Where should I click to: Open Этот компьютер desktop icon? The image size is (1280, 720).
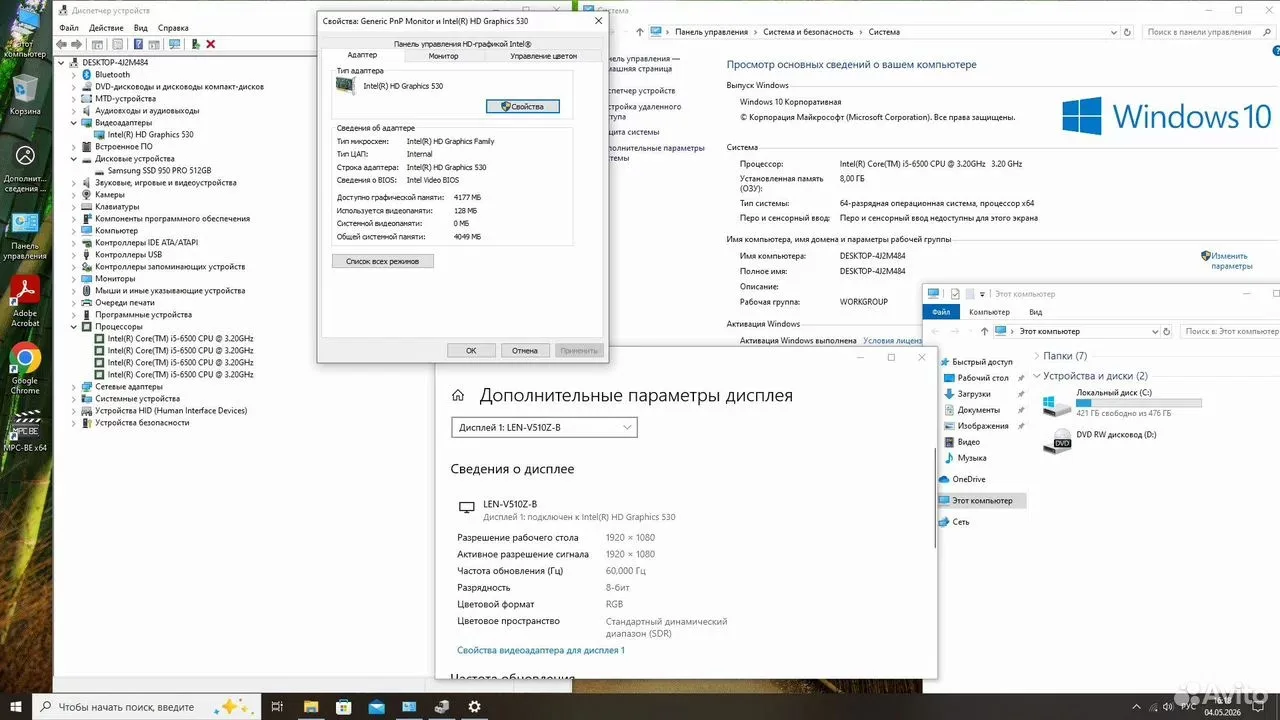click(25, 35)
